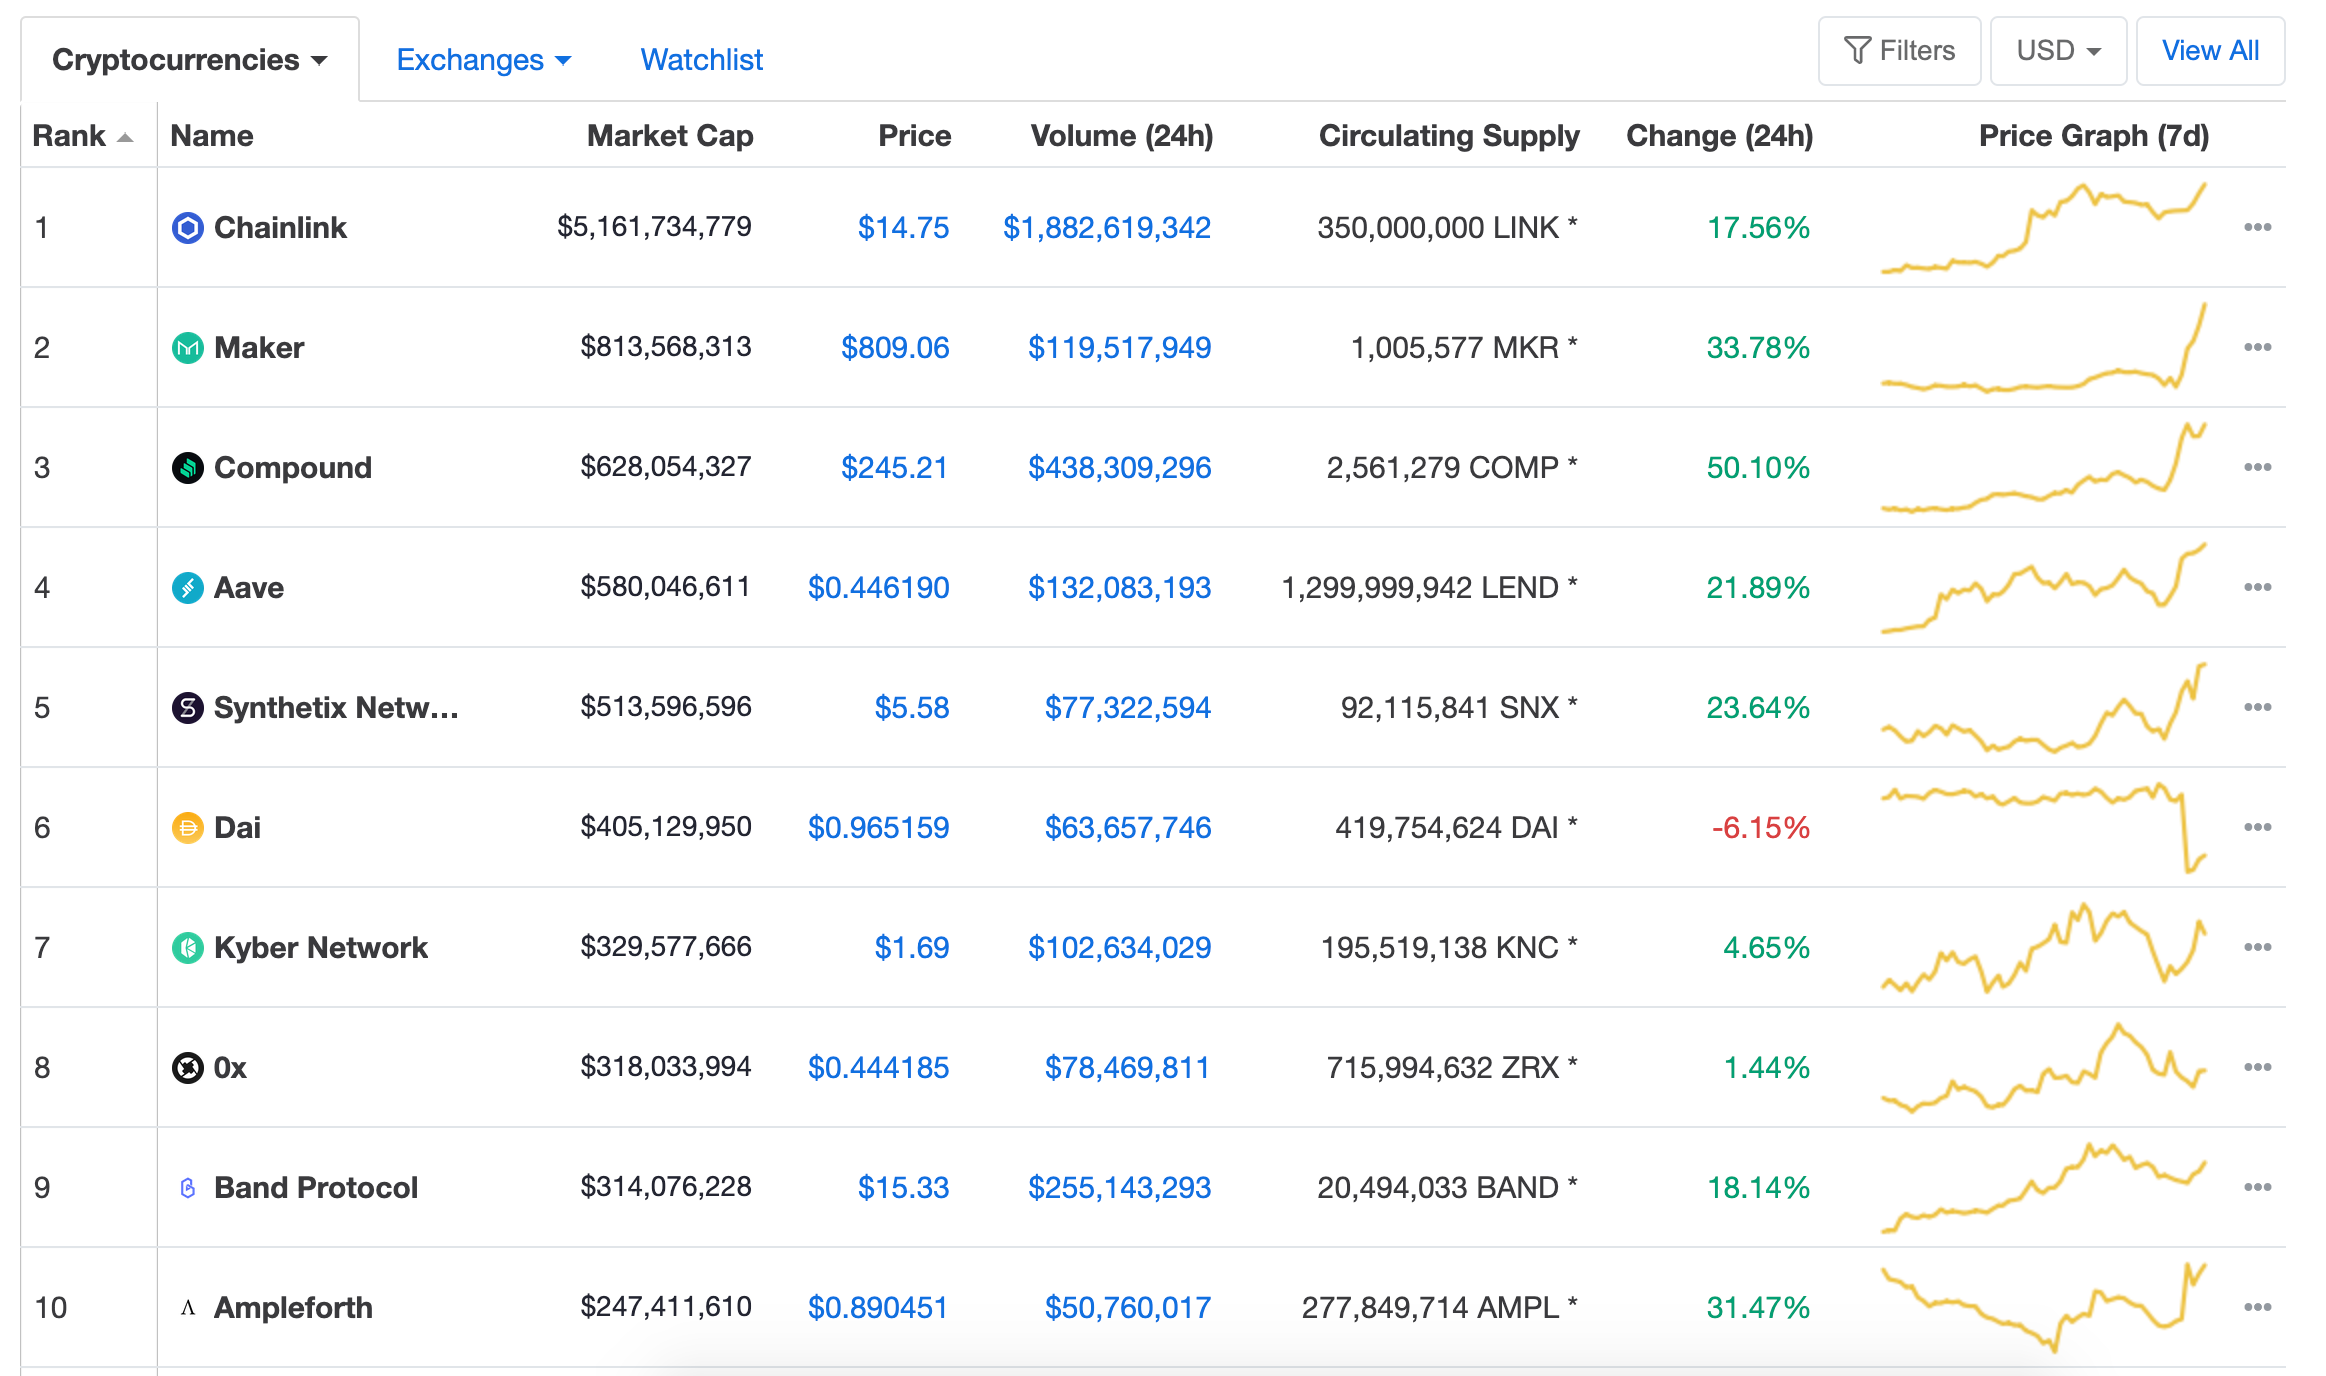The height and width of the screenshot is (1376, 2326).
Task: Click the Maker coin logo
Action: pyautogui.click(x=186, y=347)
